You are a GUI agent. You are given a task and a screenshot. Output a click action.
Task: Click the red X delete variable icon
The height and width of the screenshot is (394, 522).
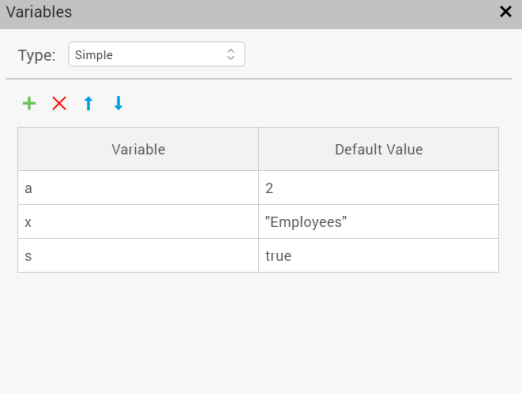pyautogui.click(x=59, y=103)
